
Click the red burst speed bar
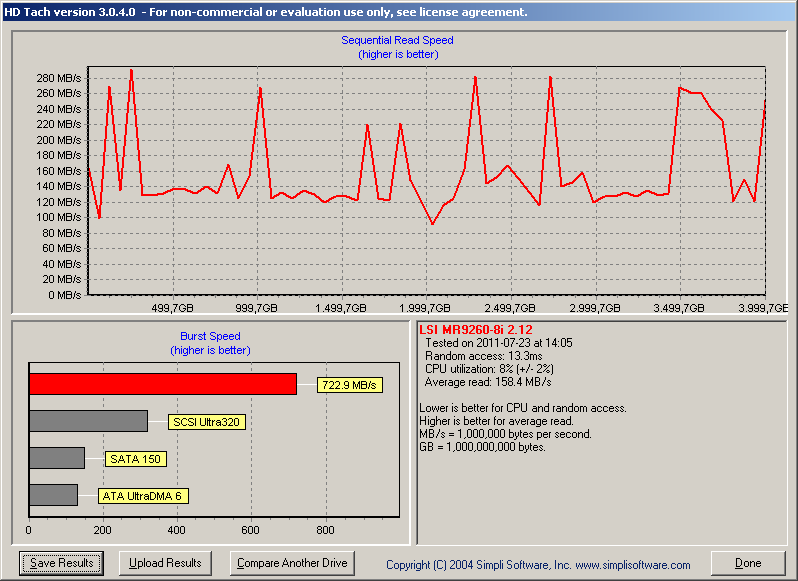point(163,384)
